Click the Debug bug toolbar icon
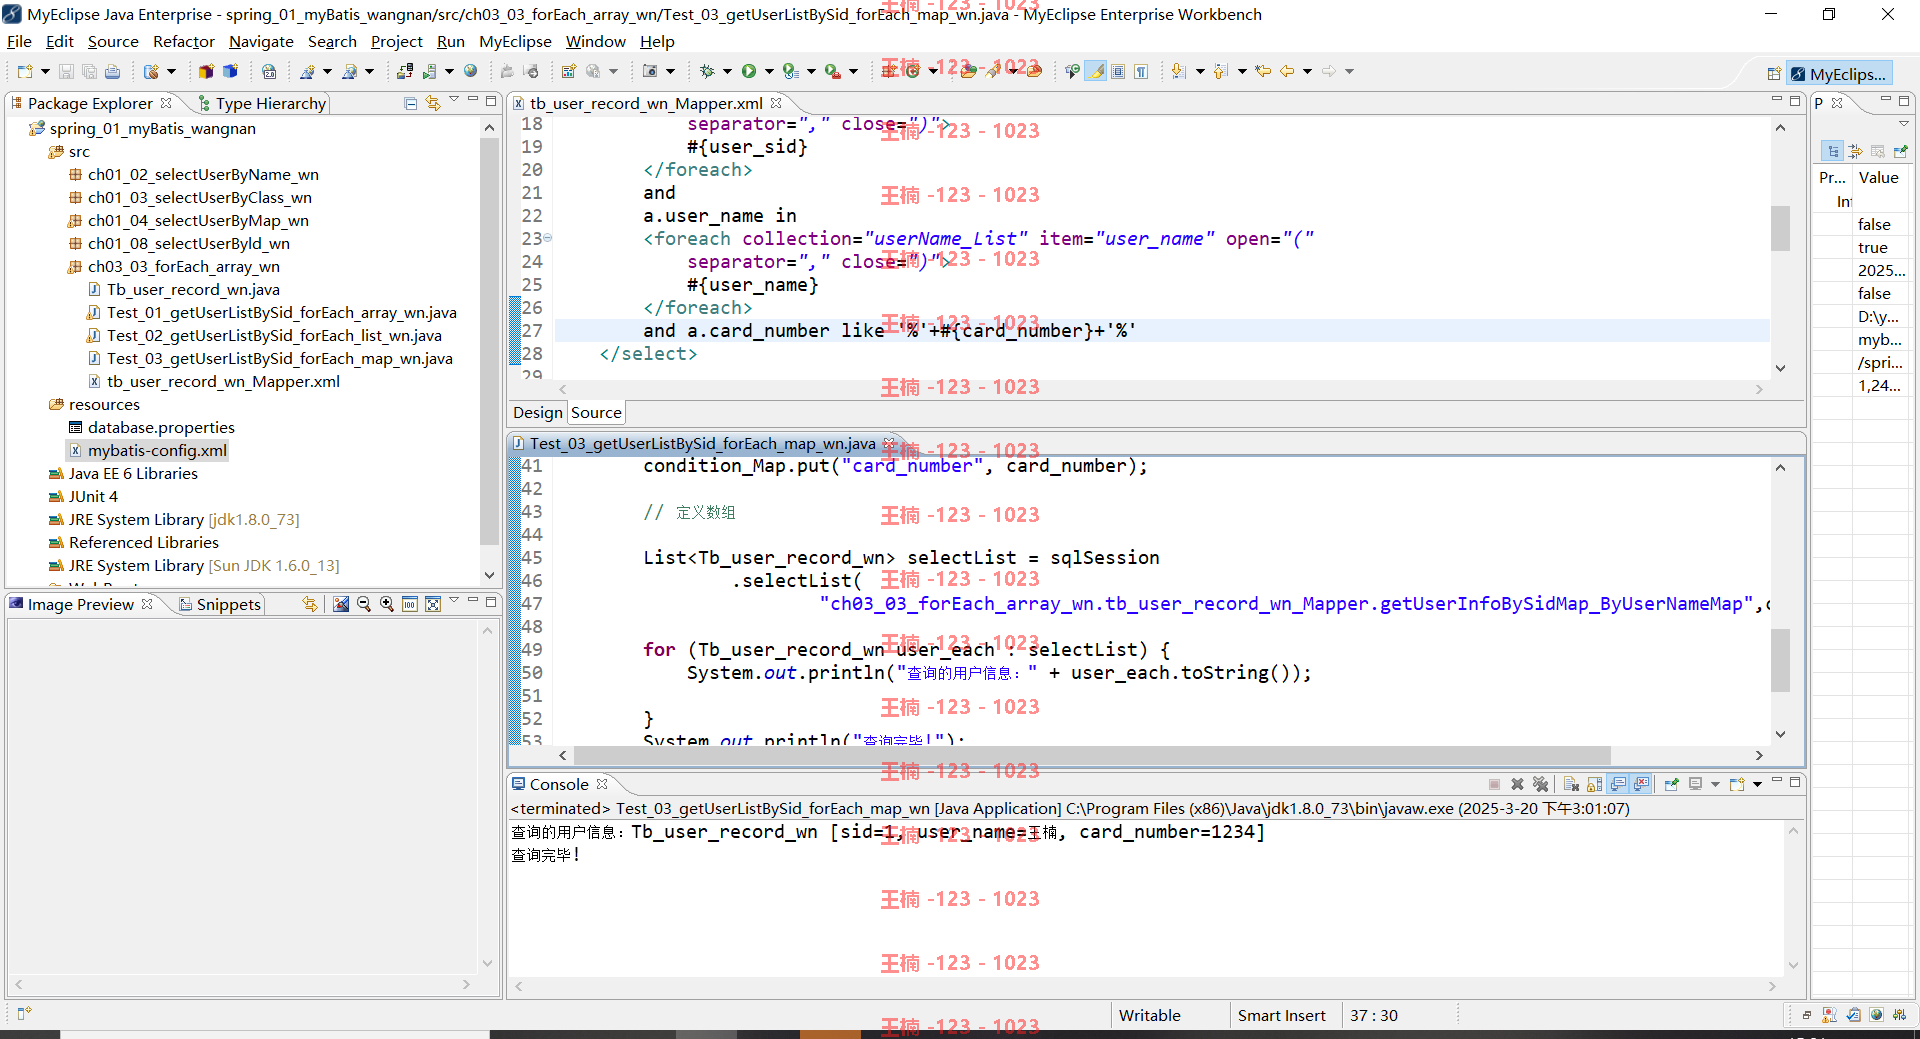Image resolution: width=1920 pixels, height=1039 pixels. (x=707, y=71)
